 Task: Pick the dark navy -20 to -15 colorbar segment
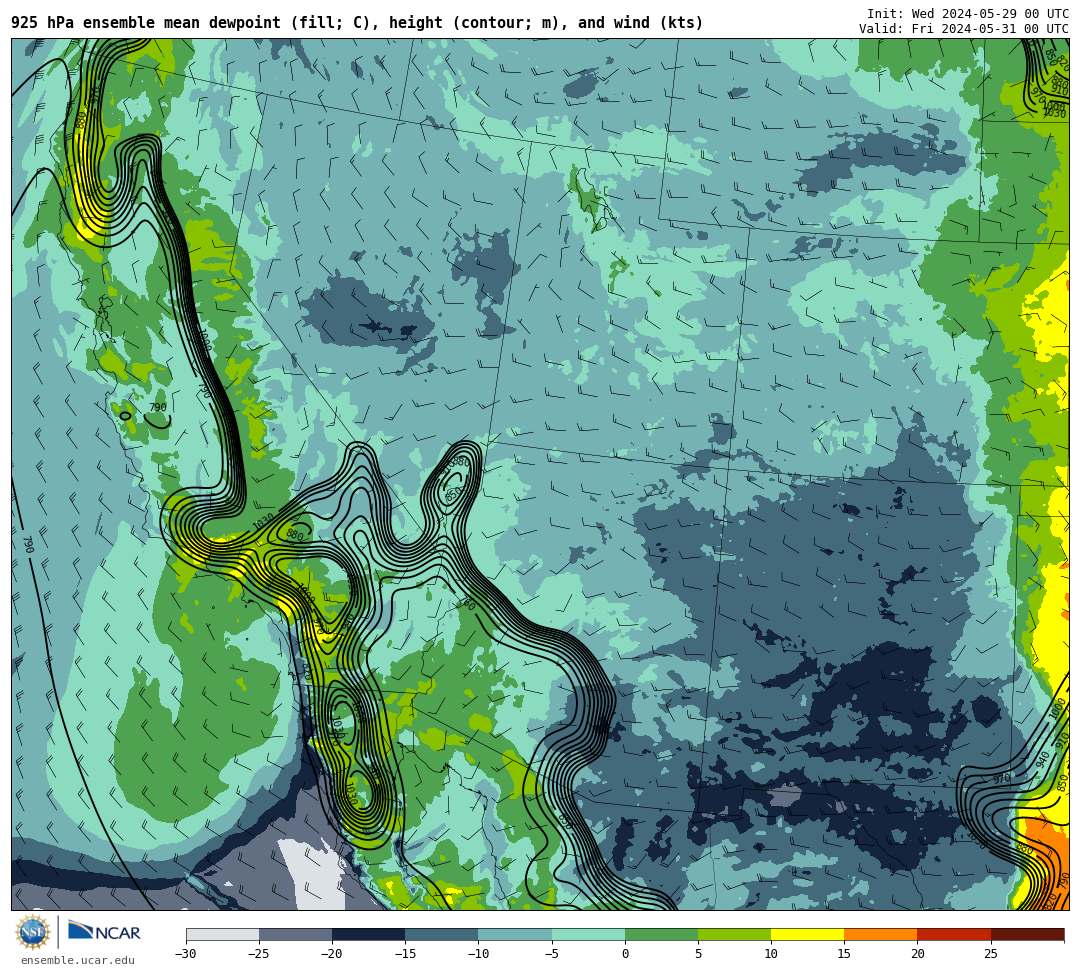368,935
